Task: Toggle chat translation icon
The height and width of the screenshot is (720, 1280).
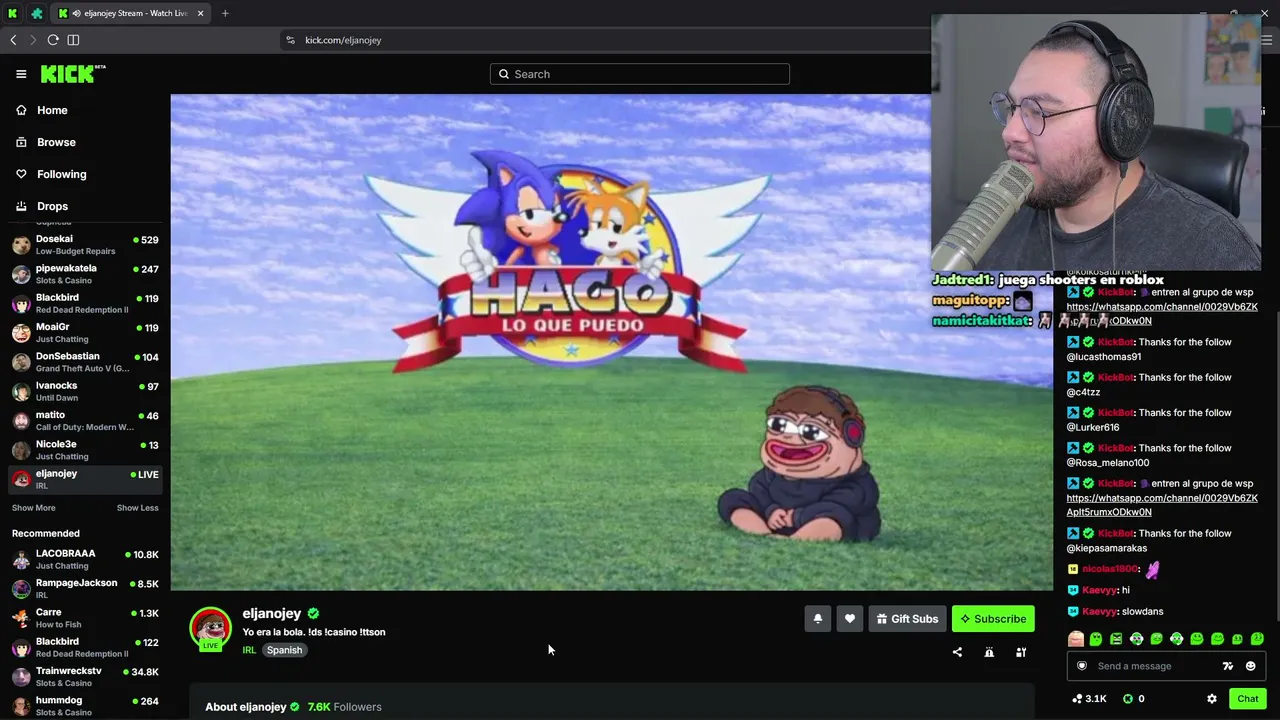Action: click(1228, 666)
